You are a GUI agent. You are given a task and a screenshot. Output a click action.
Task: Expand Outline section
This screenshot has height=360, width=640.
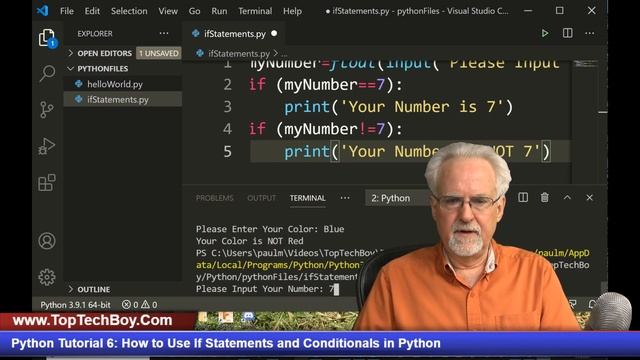pyautogui.click(x=123, y=289)
